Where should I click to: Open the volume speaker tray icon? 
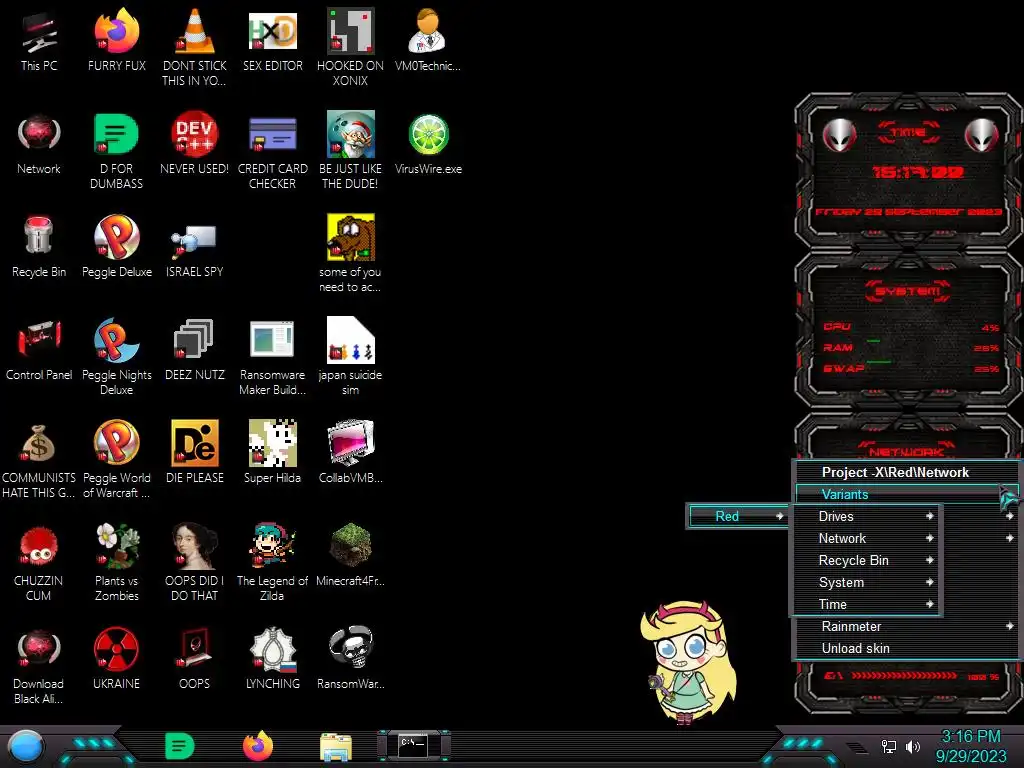tap(912, 746)
